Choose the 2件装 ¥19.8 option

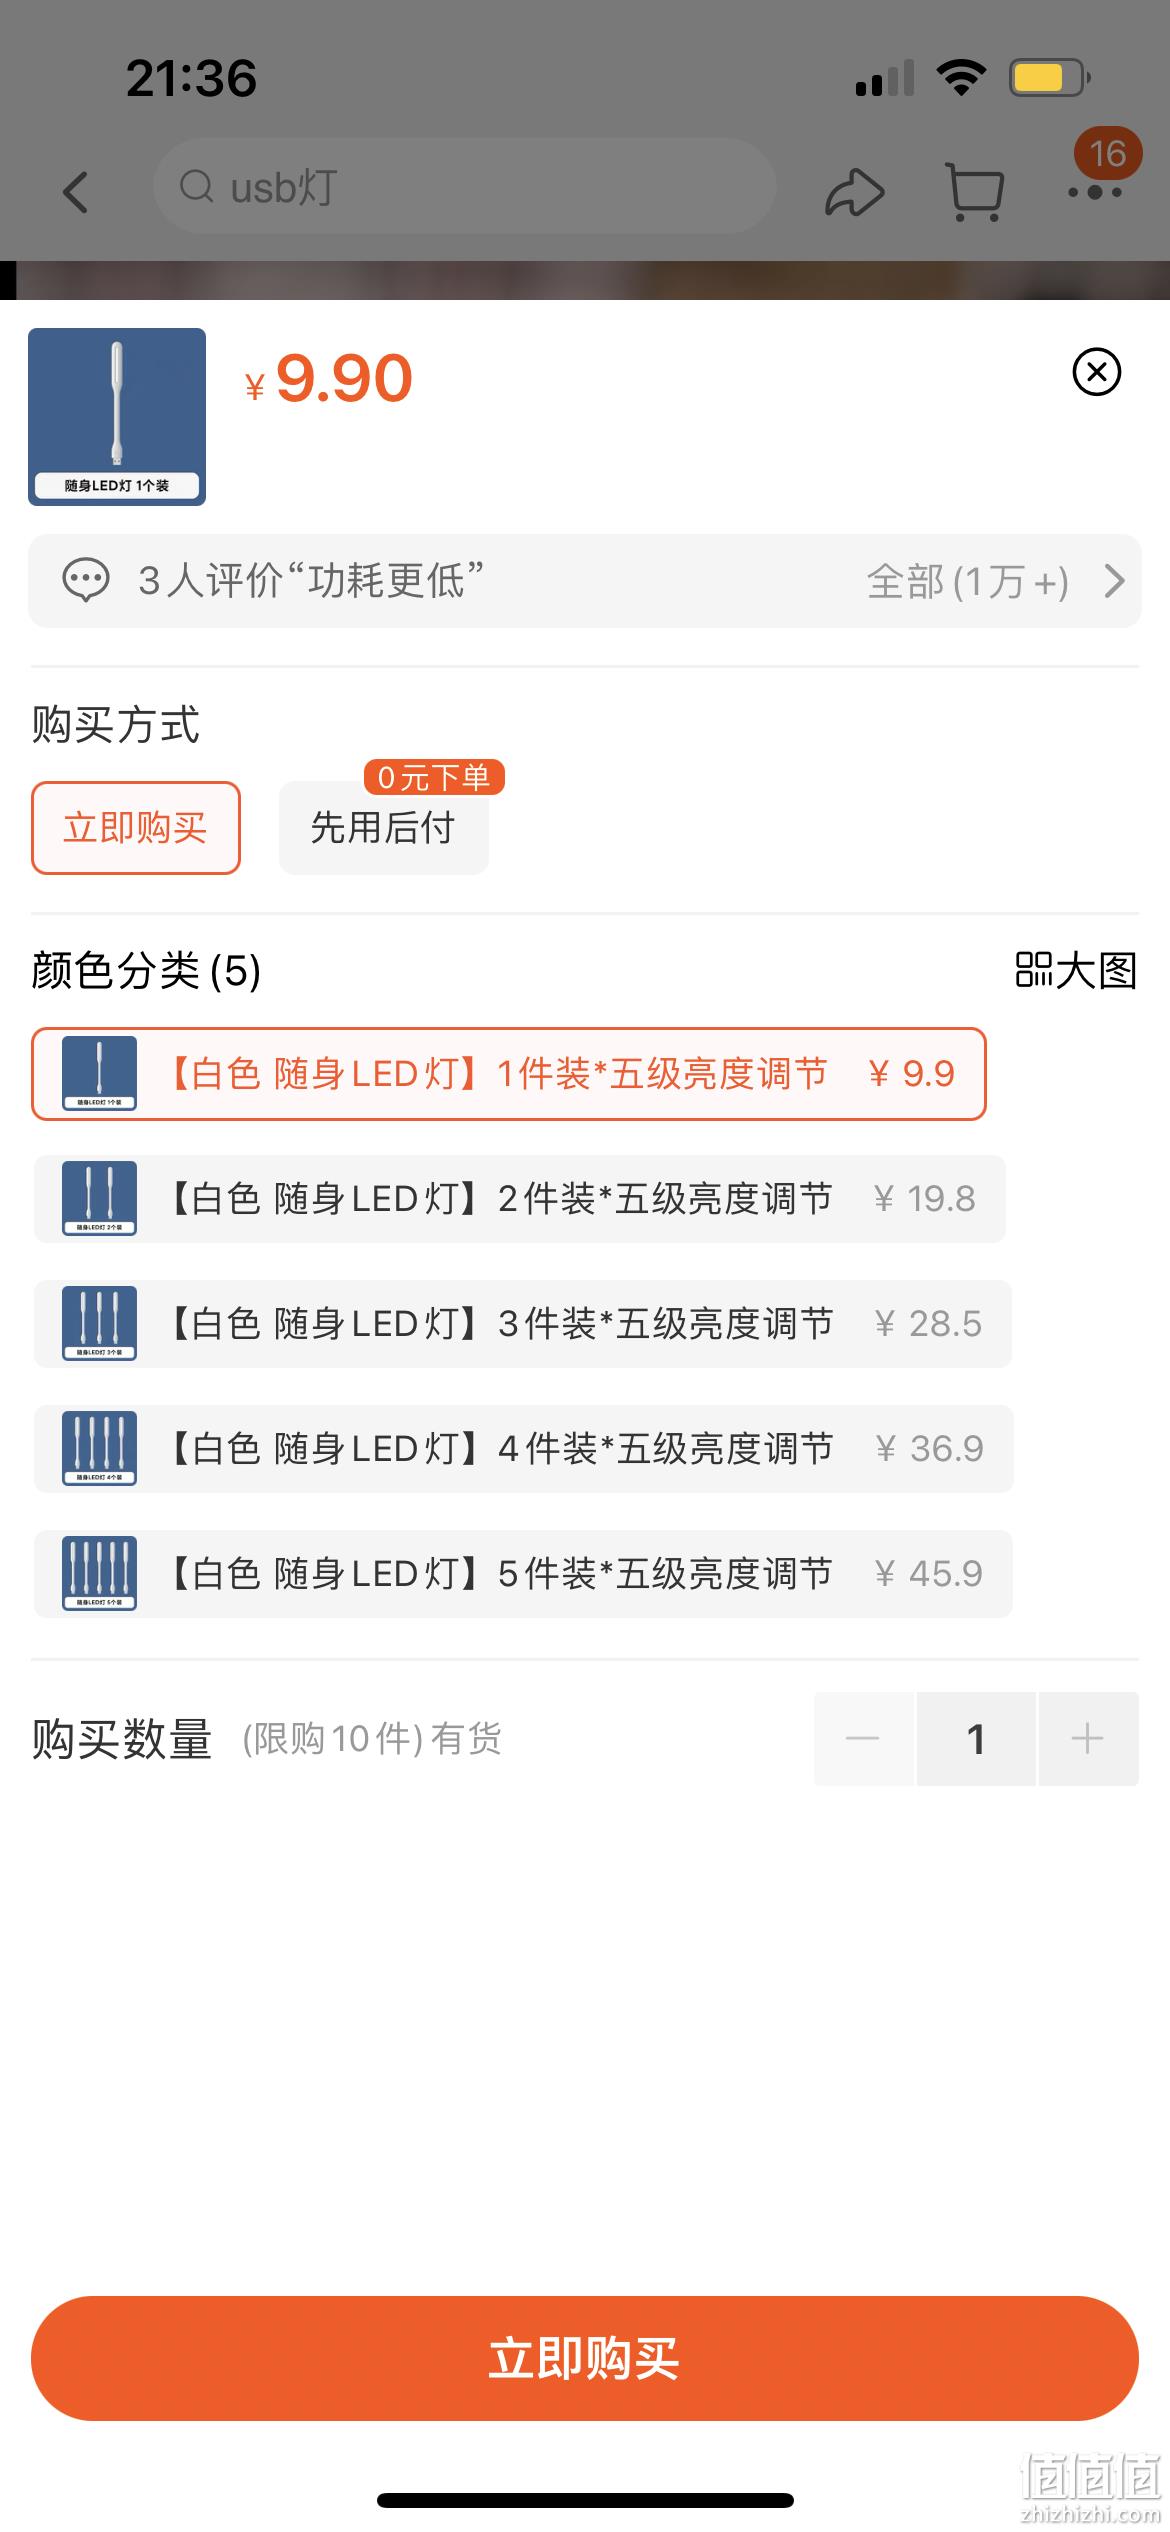tap(520, 1199)
